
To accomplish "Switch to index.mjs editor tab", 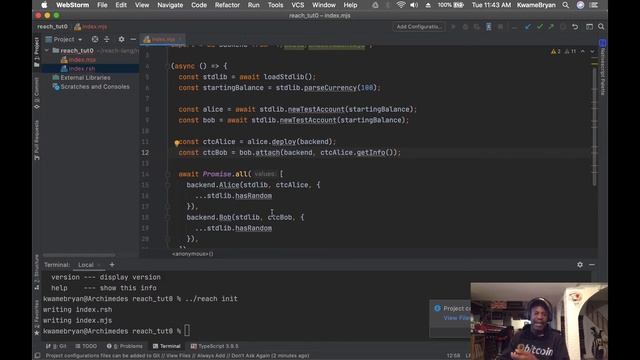I will pyautogui.click(x=162, y=39).
